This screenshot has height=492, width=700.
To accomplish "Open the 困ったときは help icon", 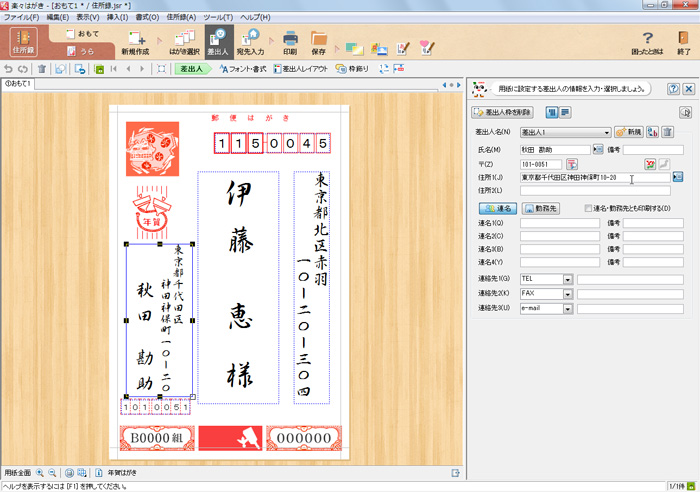I will tap(647, 41).
